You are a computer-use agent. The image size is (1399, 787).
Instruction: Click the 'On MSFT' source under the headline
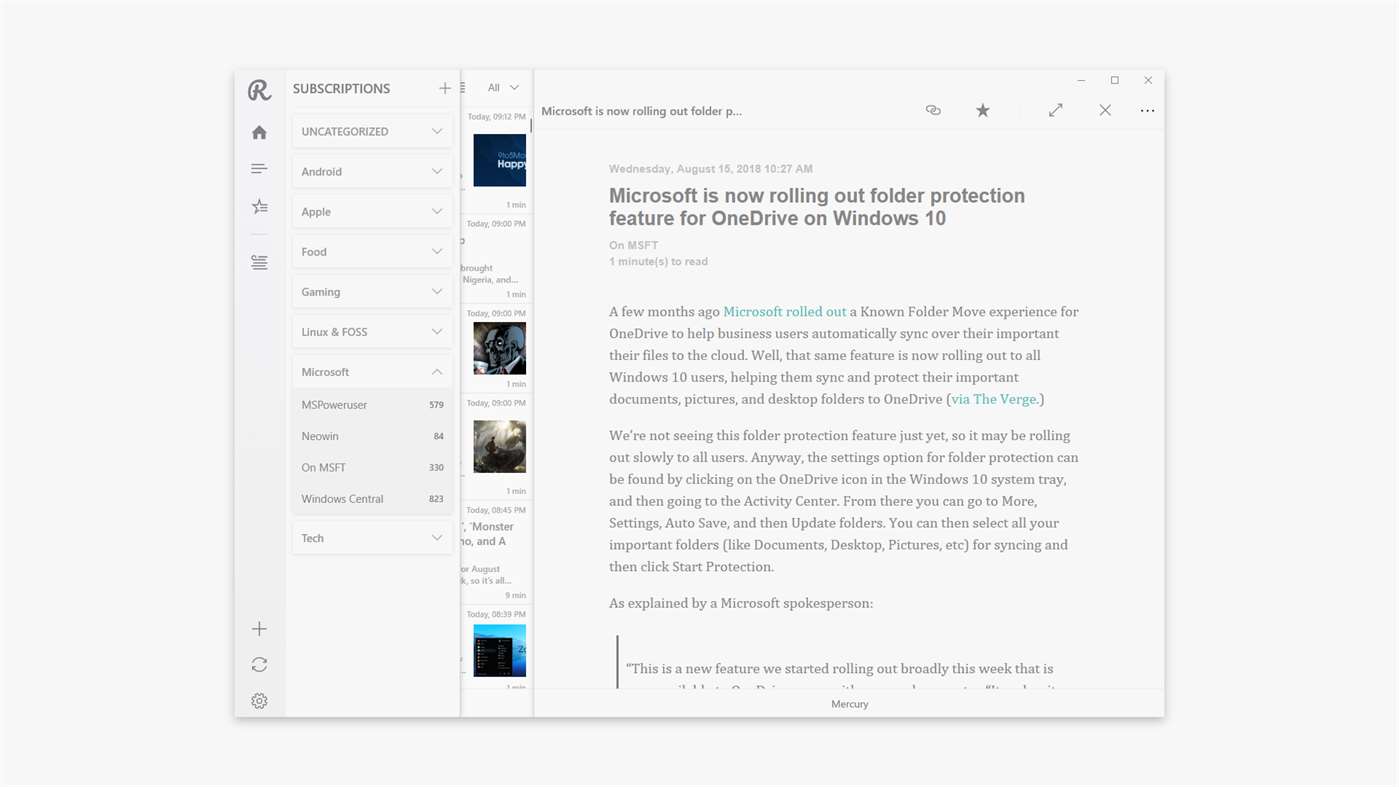click(633, 245)
